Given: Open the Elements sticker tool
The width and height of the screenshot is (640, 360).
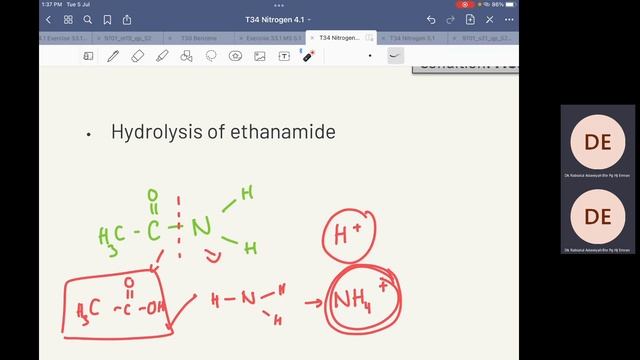Looking at the screenshot, I should 235,56.
